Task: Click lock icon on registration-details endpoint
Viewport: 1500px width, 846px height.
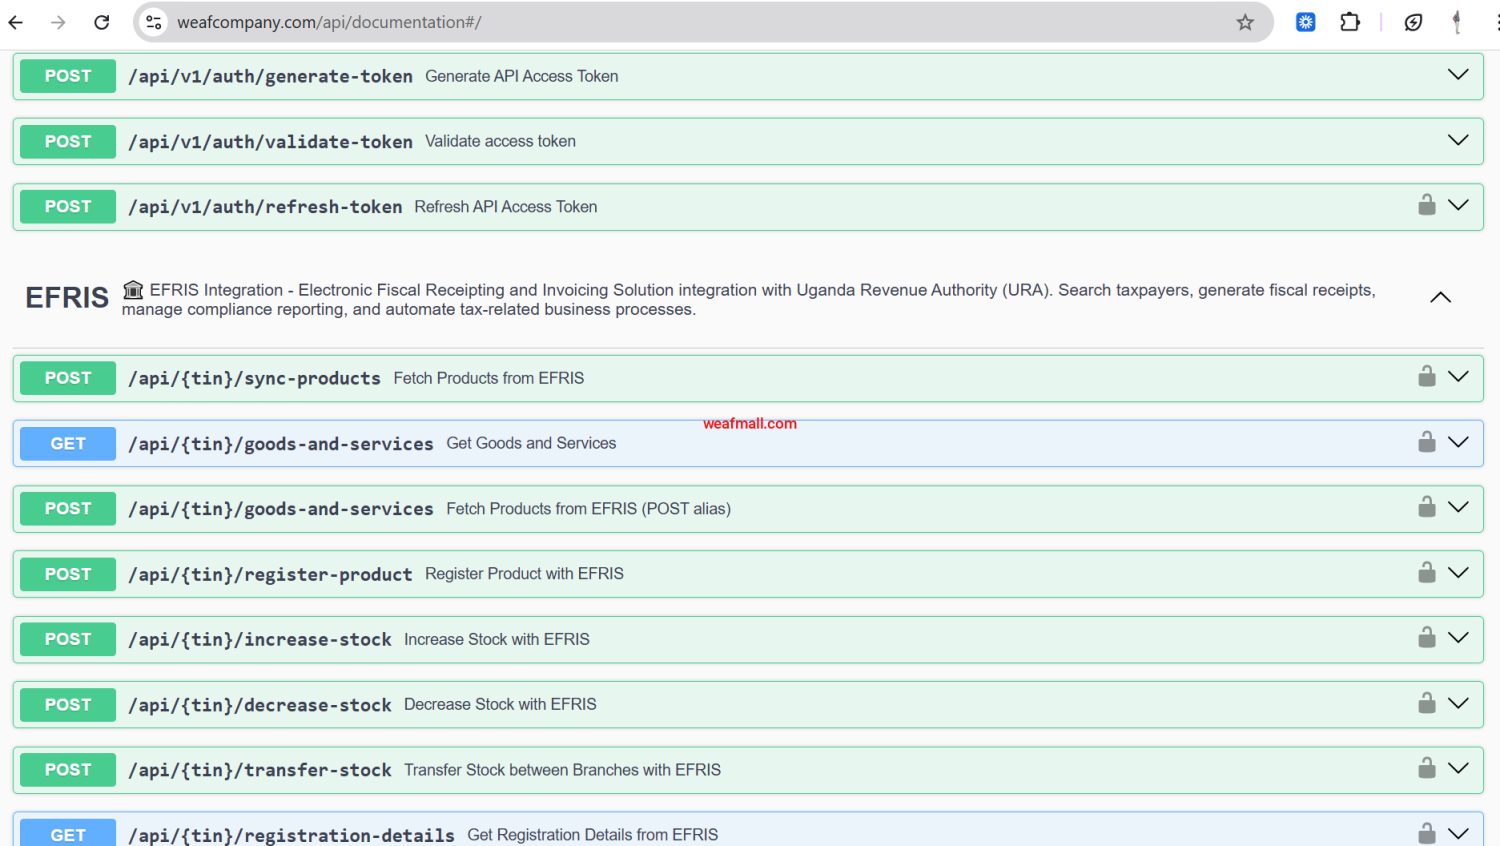Action: pyautogui.click(x=1427, y=833)
